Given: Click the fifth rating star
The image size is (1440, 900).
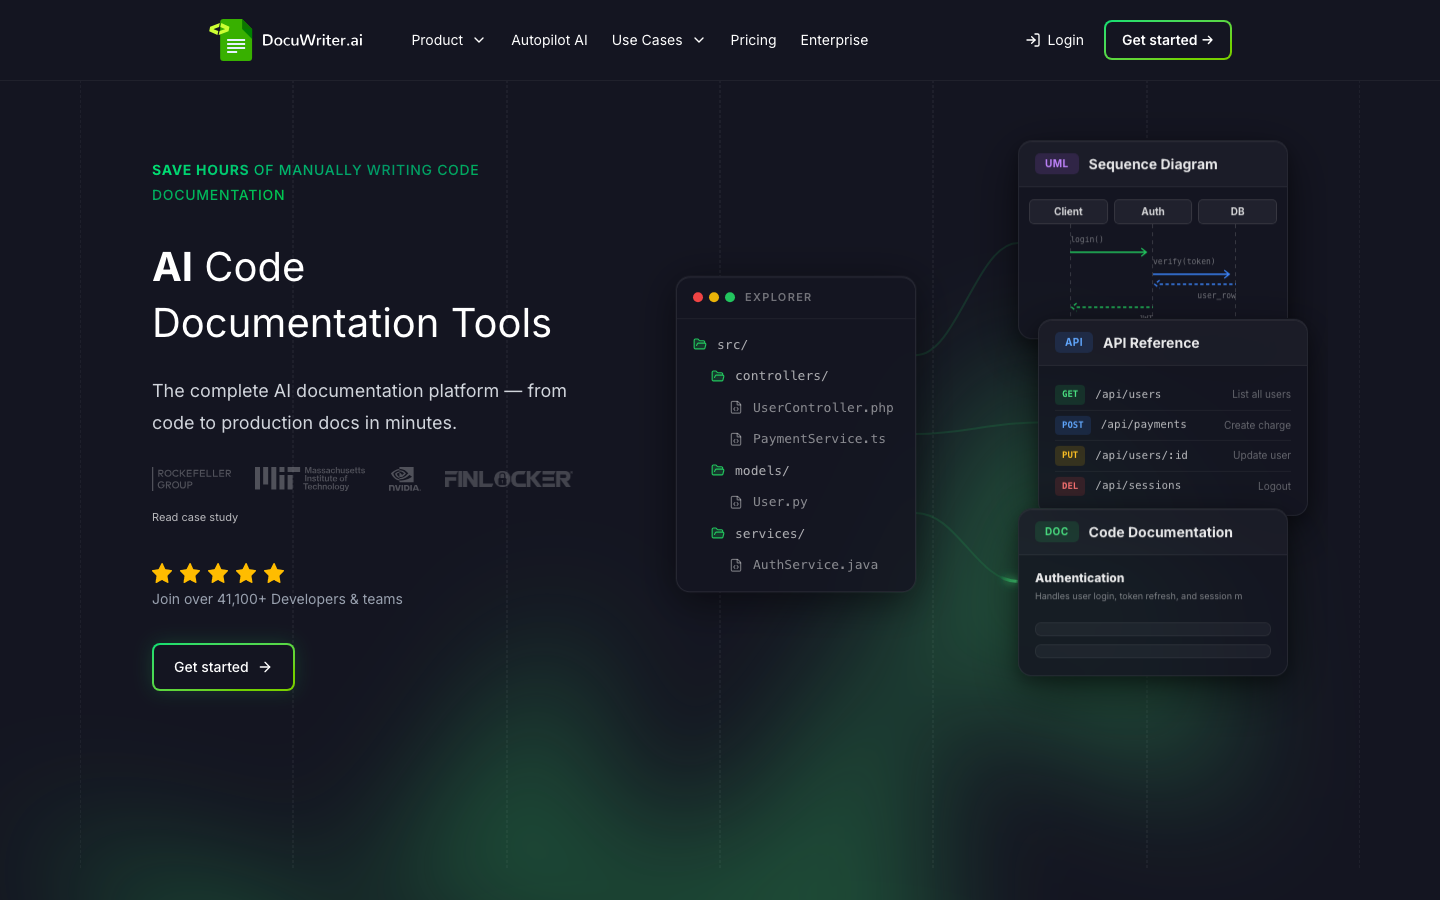Looking at the screenshot, I should (274, 573).
